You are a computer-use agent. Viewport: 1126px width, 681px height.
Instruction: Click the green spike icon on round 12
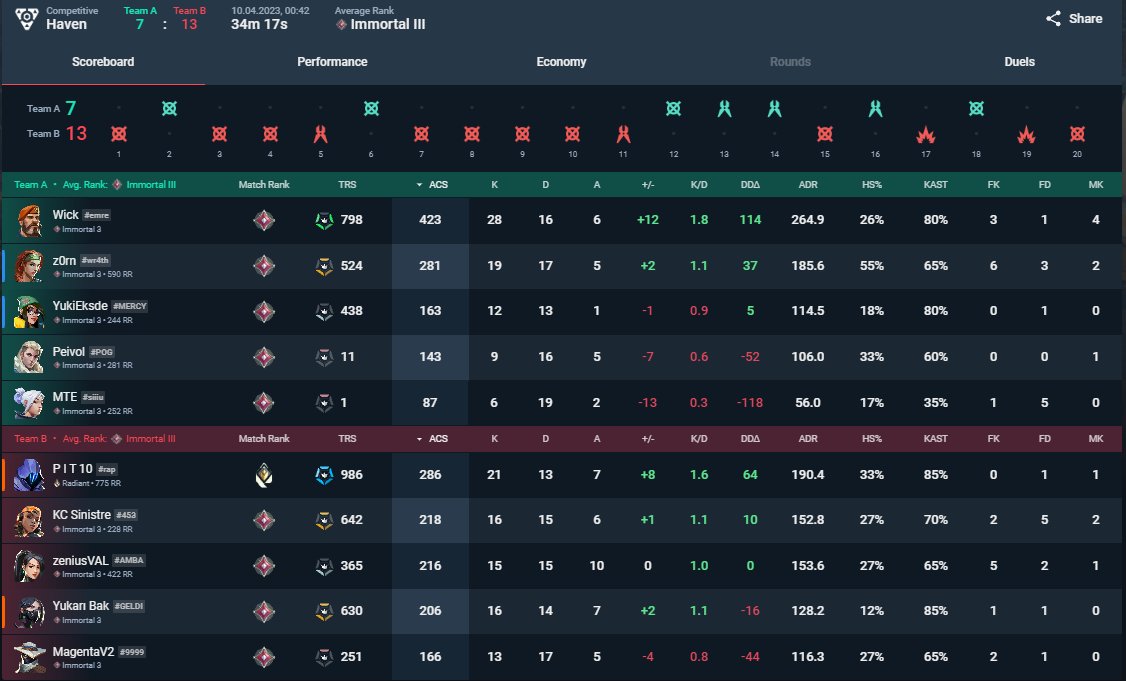coord(673,108)
